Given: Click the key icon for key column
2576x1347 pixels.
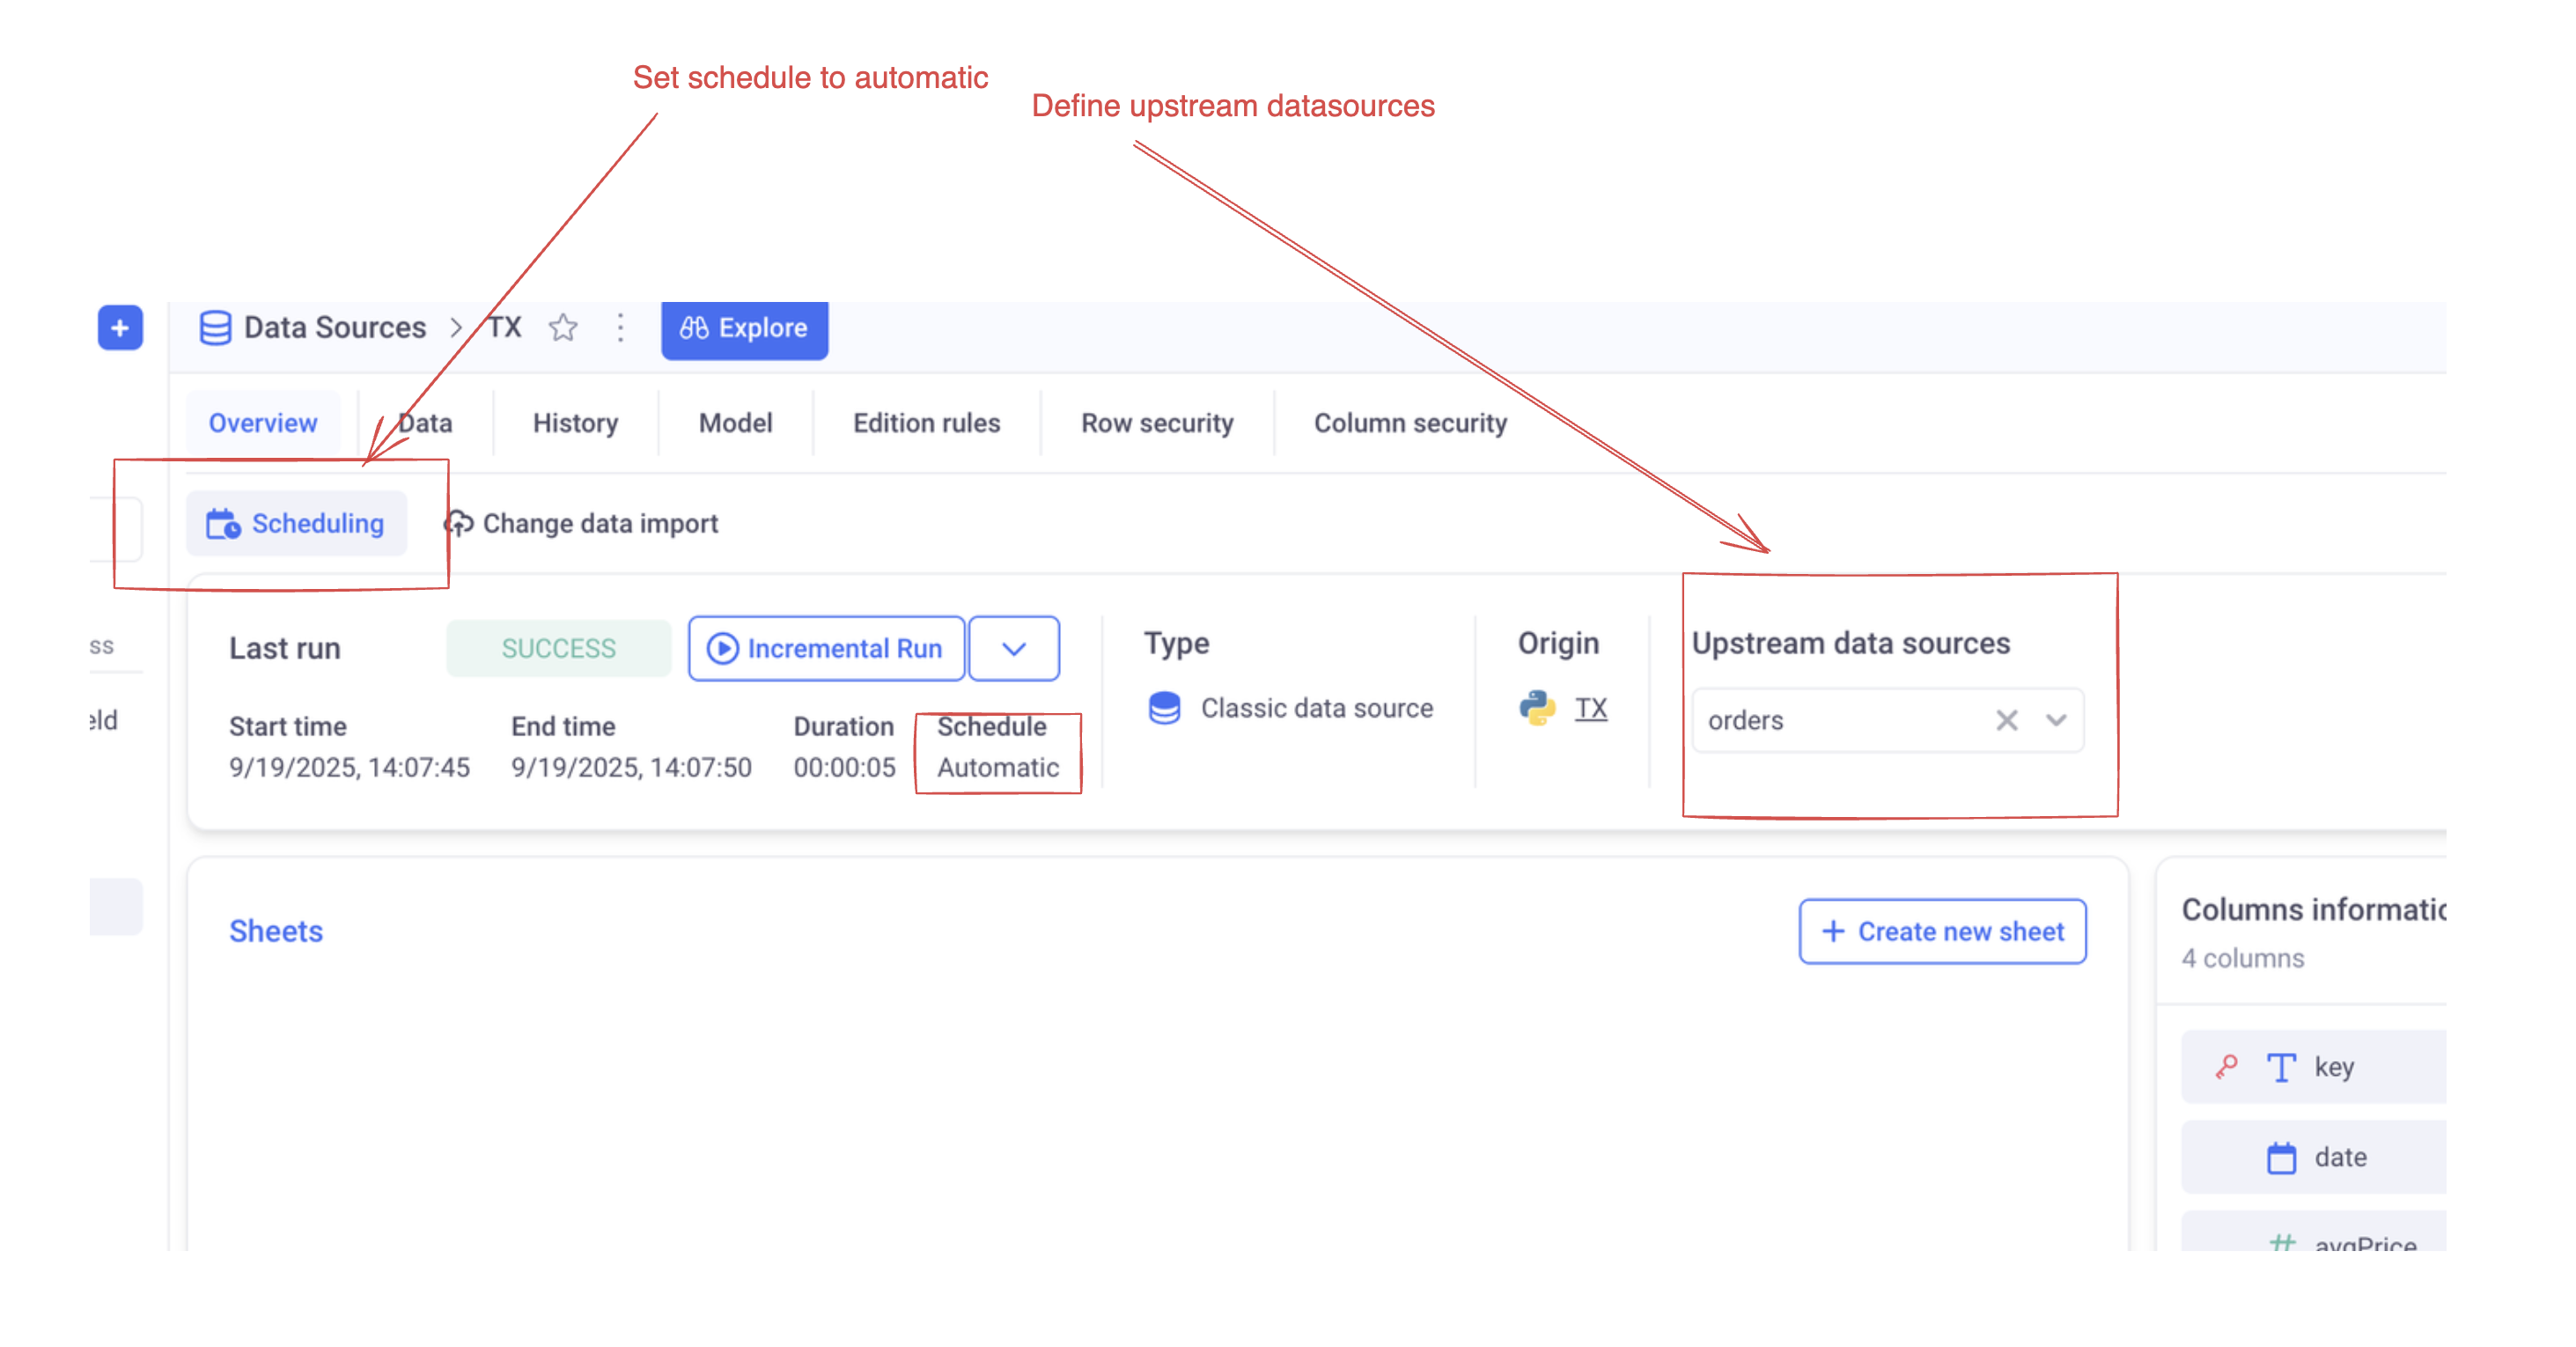Looking at the screenshot, I should (x=2226, y=1067).
